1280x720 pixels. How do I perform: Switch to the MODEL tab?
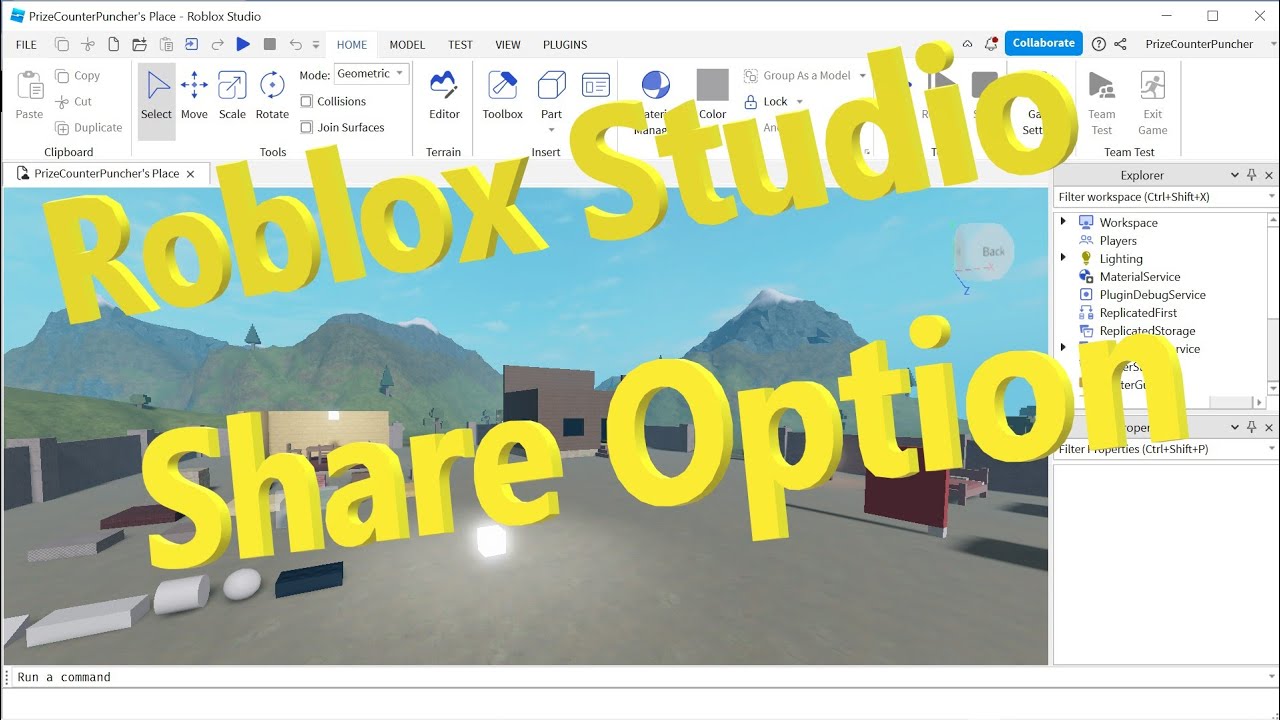tap(407, 44)
